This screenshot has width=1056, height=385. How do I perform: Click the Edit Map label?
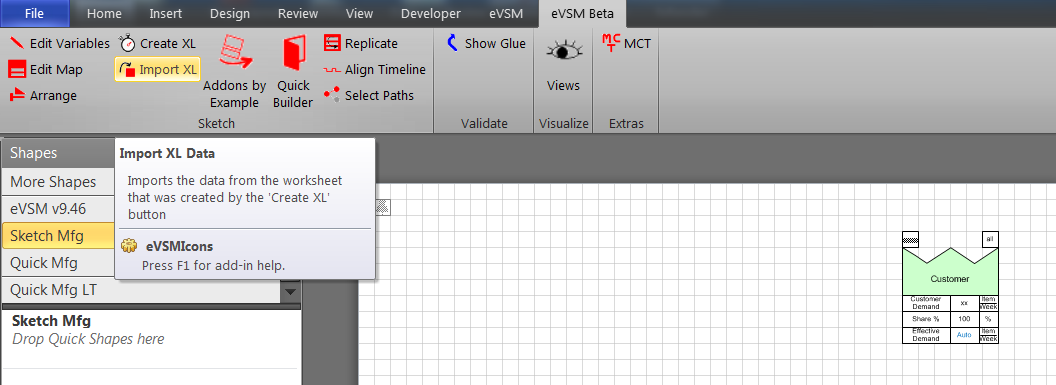(x=57, y=69)
